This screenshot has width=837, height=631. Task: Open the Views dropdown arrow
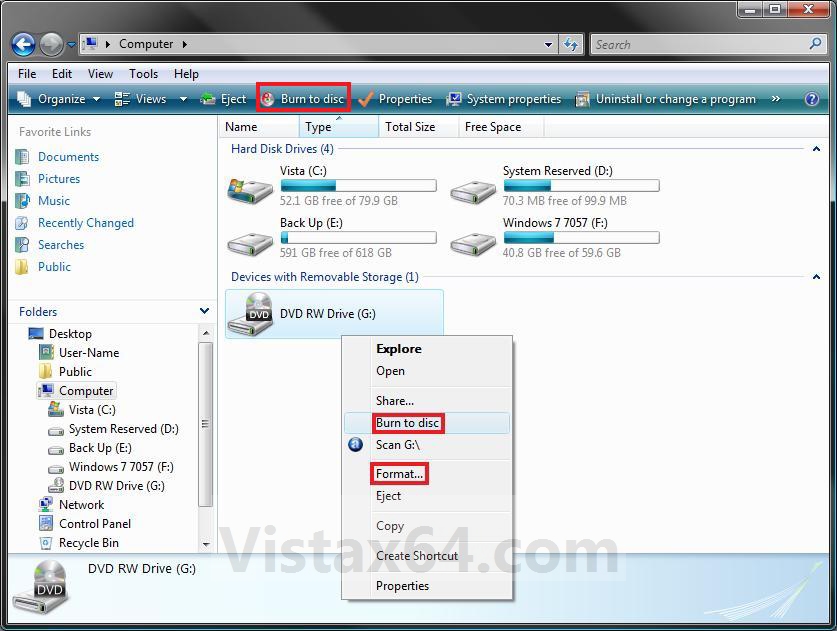click(x=183, y=99)
